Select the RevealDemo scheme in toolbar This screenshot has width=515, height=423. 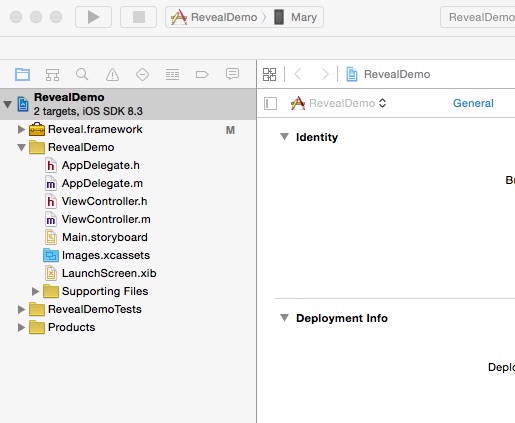pos(214,17)
